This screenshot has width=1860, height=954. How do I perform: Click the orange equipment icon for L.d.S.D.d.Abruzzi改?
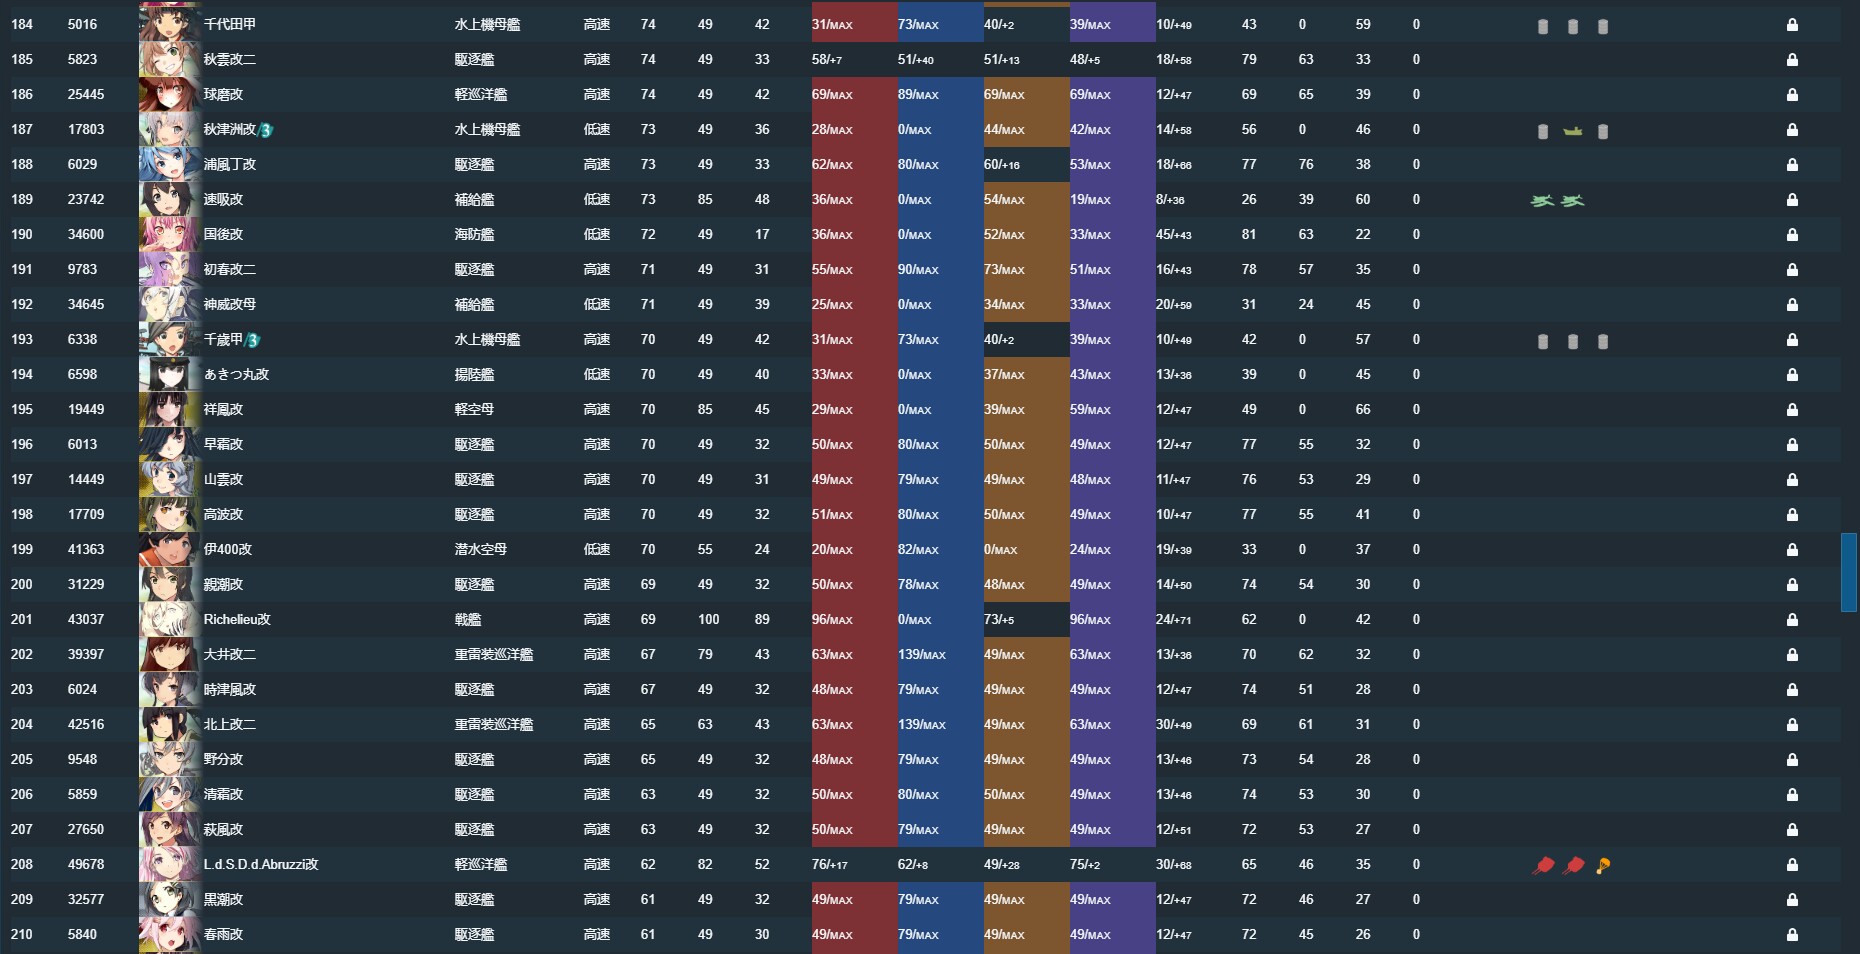(x=1603, y=865)
